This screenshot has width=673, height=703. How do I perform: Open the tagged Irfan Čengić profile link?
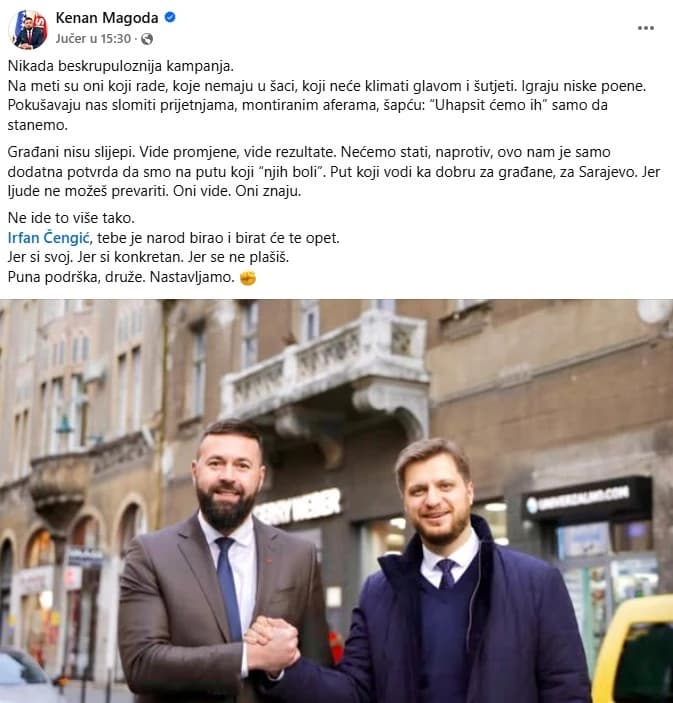point(49,238)
